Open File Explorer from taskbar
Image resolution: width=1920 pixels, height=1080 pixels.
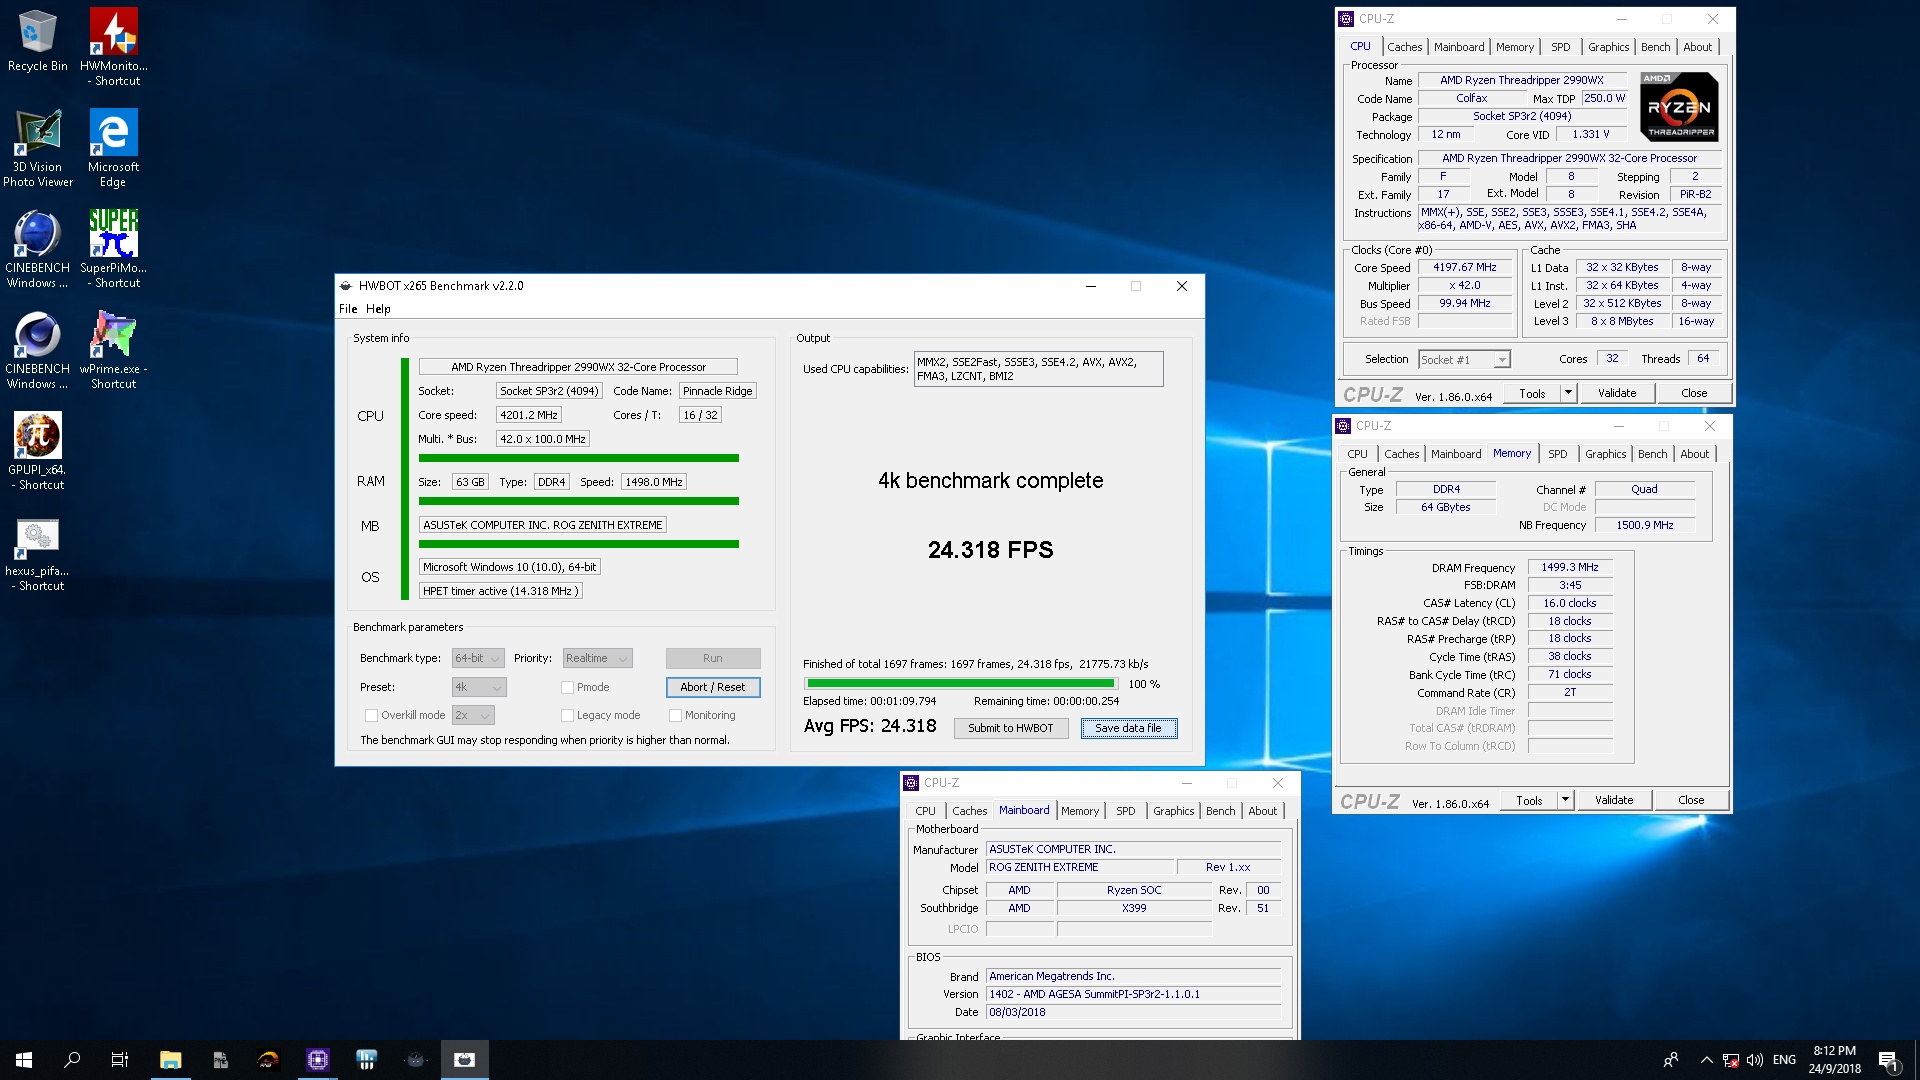pos(170,1060)
